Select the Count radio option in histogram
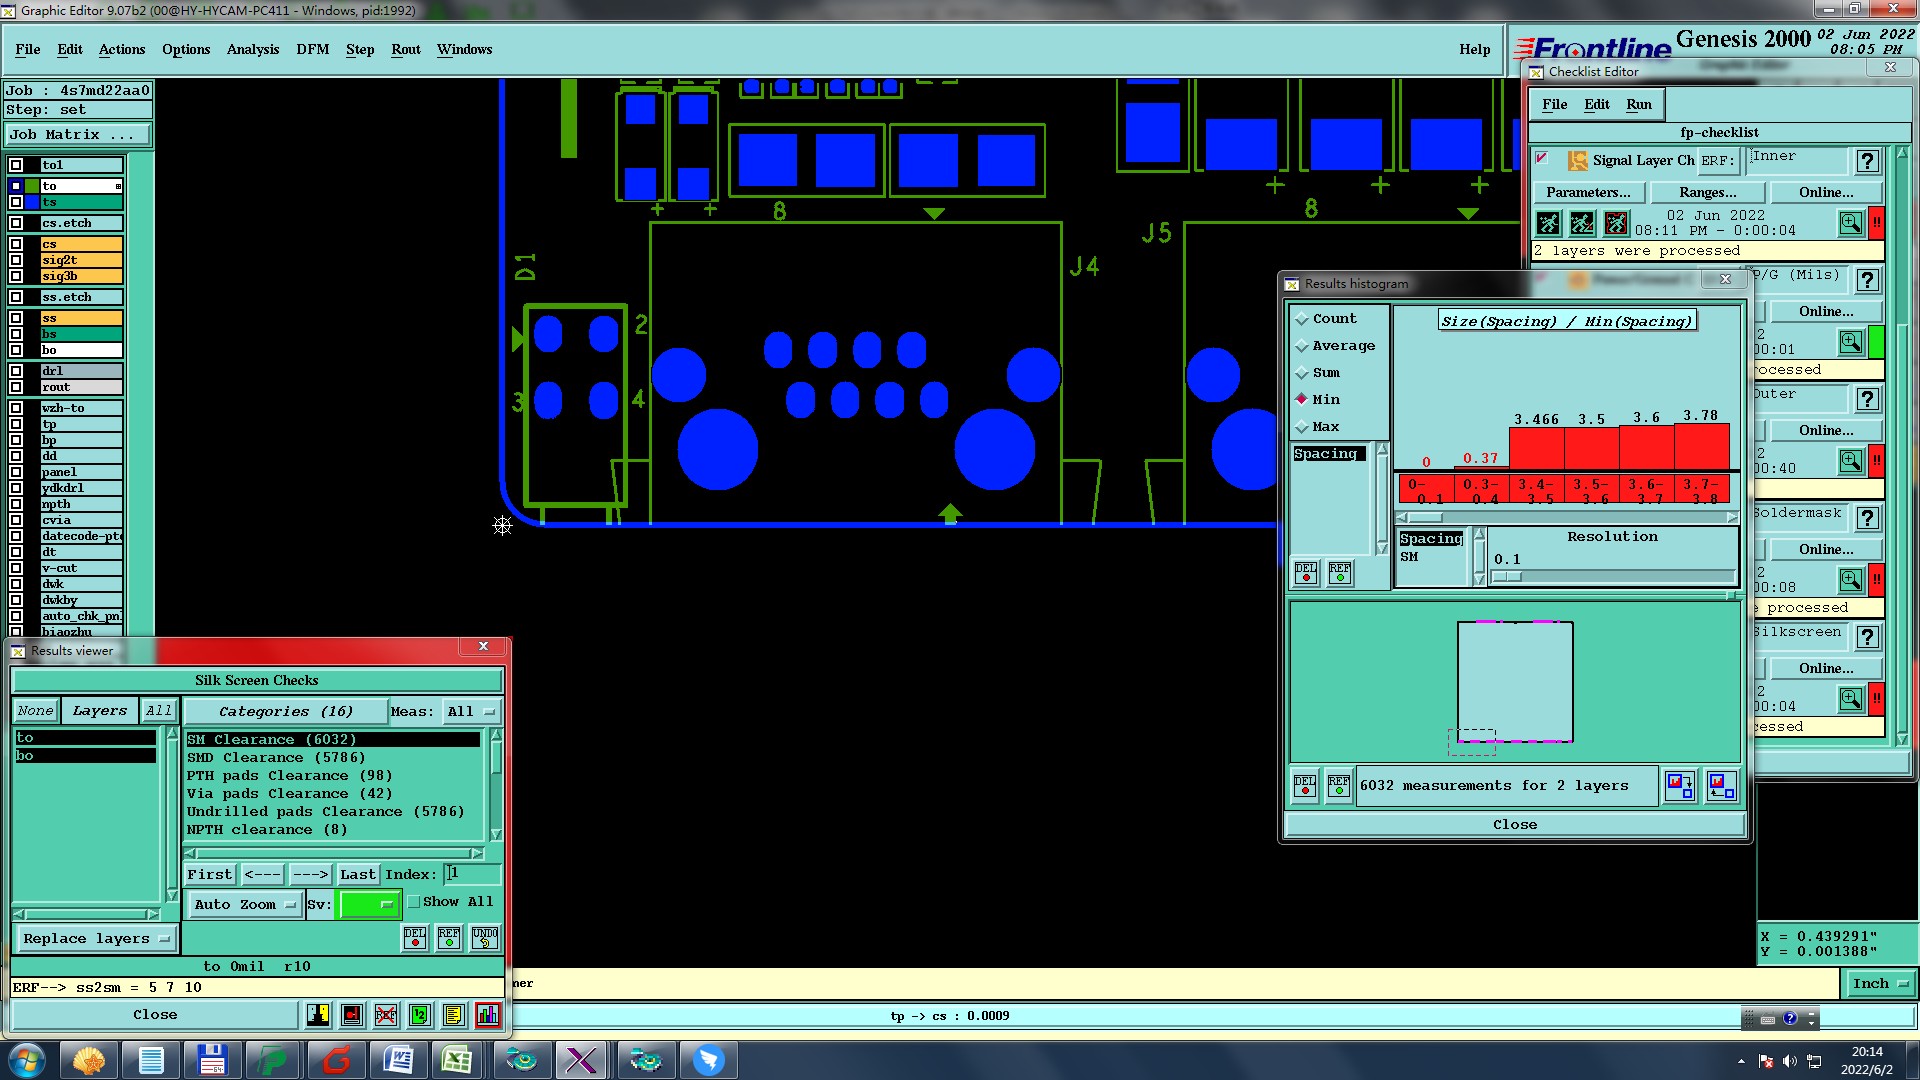This screenshot has width=1920, height=1080. (1302, 319)
